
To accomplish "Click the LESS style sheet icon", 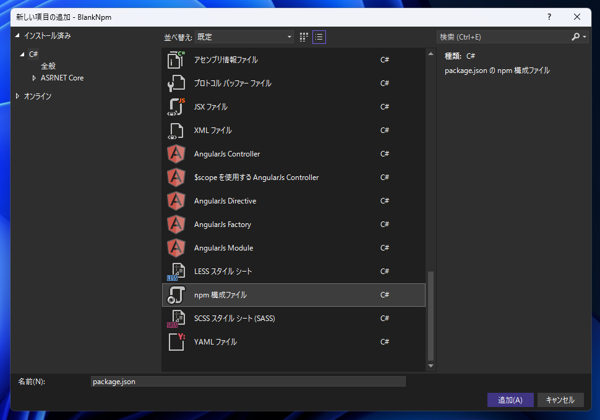I will pos(176,272).
